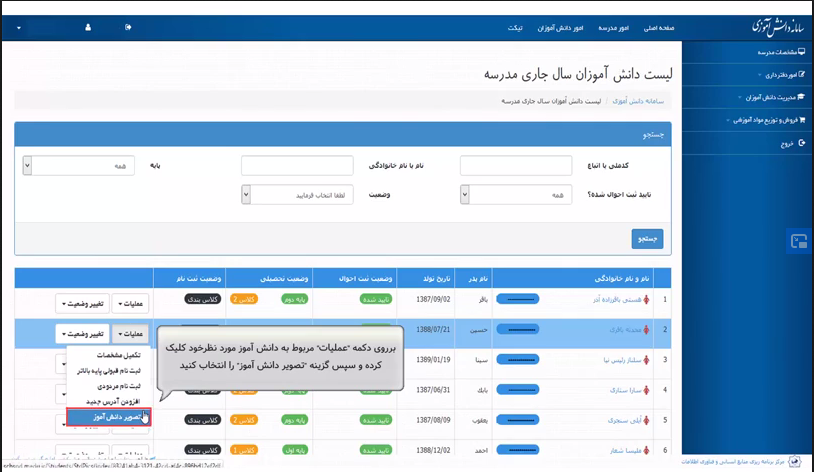The height and width of the screenshot is (472, 814).
Task: Click the masked blue ID pill in row 4
Action: pos(518,390)
